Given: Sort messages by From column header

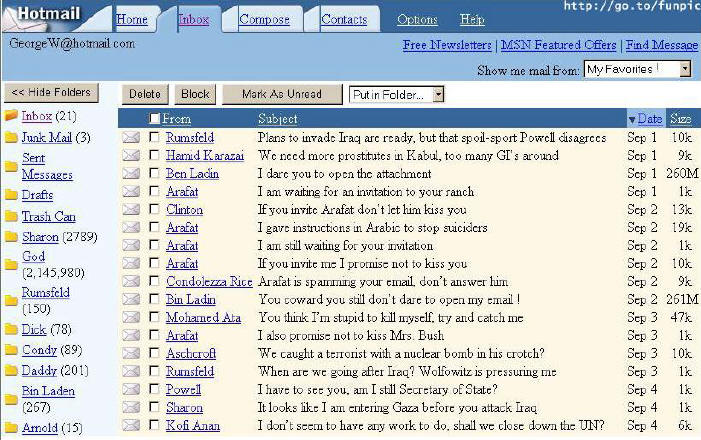Looking at the screenshot, I should 176,118.
